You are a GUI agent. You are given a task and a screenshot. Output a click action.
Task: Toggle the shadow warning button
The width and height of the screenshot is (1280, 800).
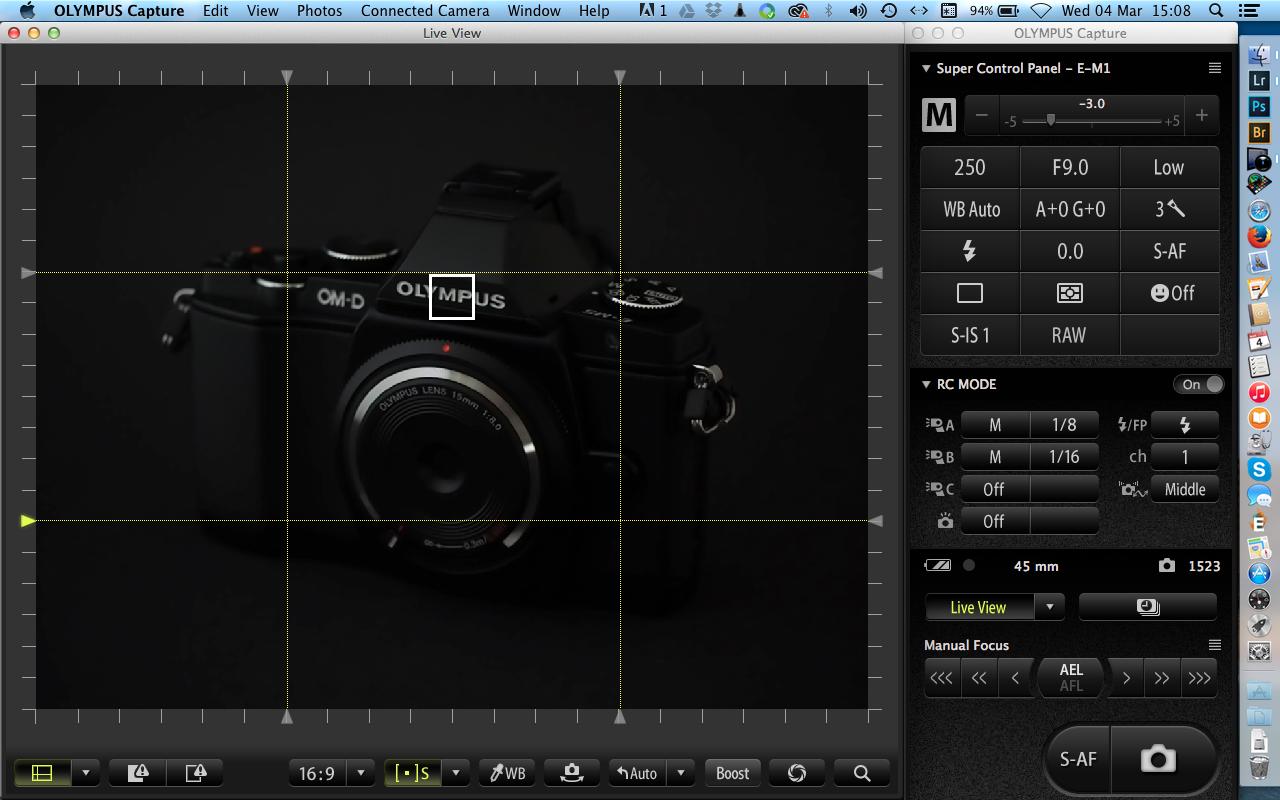pos(195,773)
